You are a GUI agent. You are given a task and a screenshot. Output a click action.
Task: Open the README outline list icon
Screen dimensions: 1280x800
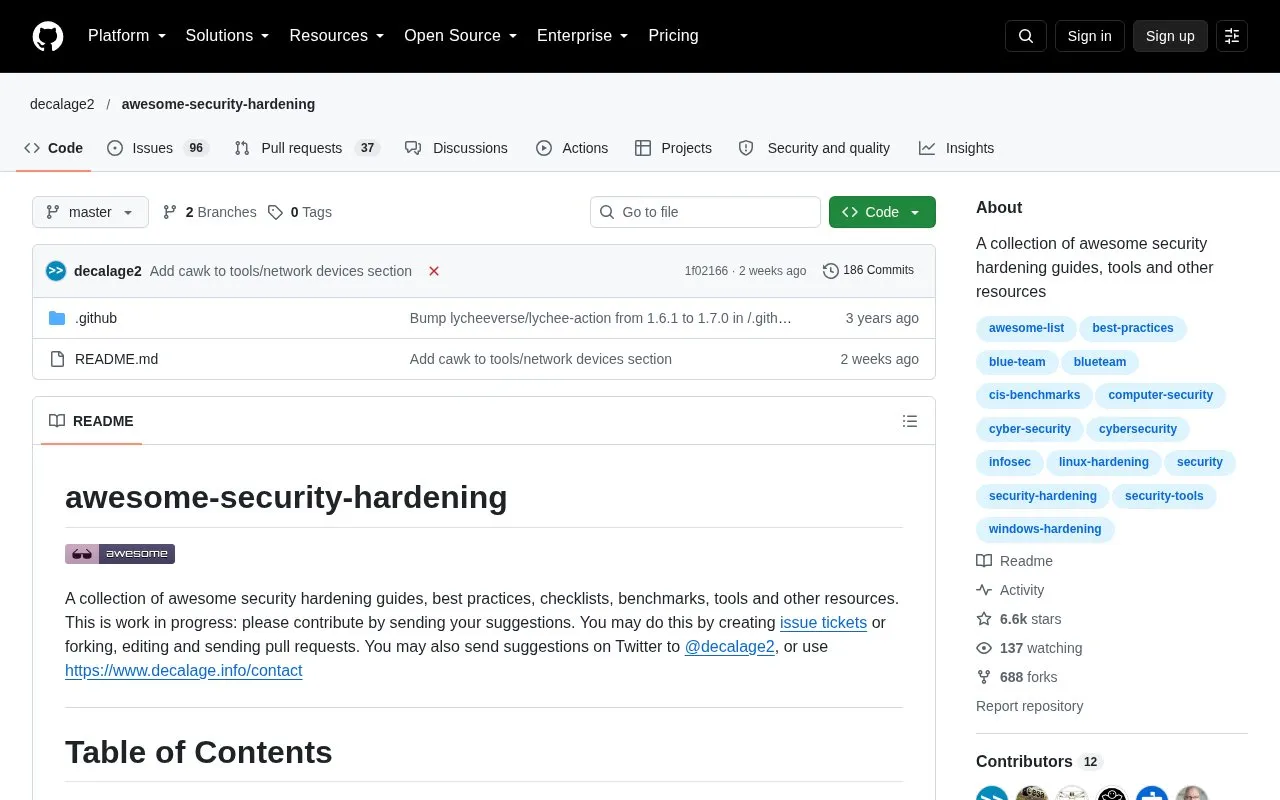coord(910,421)
